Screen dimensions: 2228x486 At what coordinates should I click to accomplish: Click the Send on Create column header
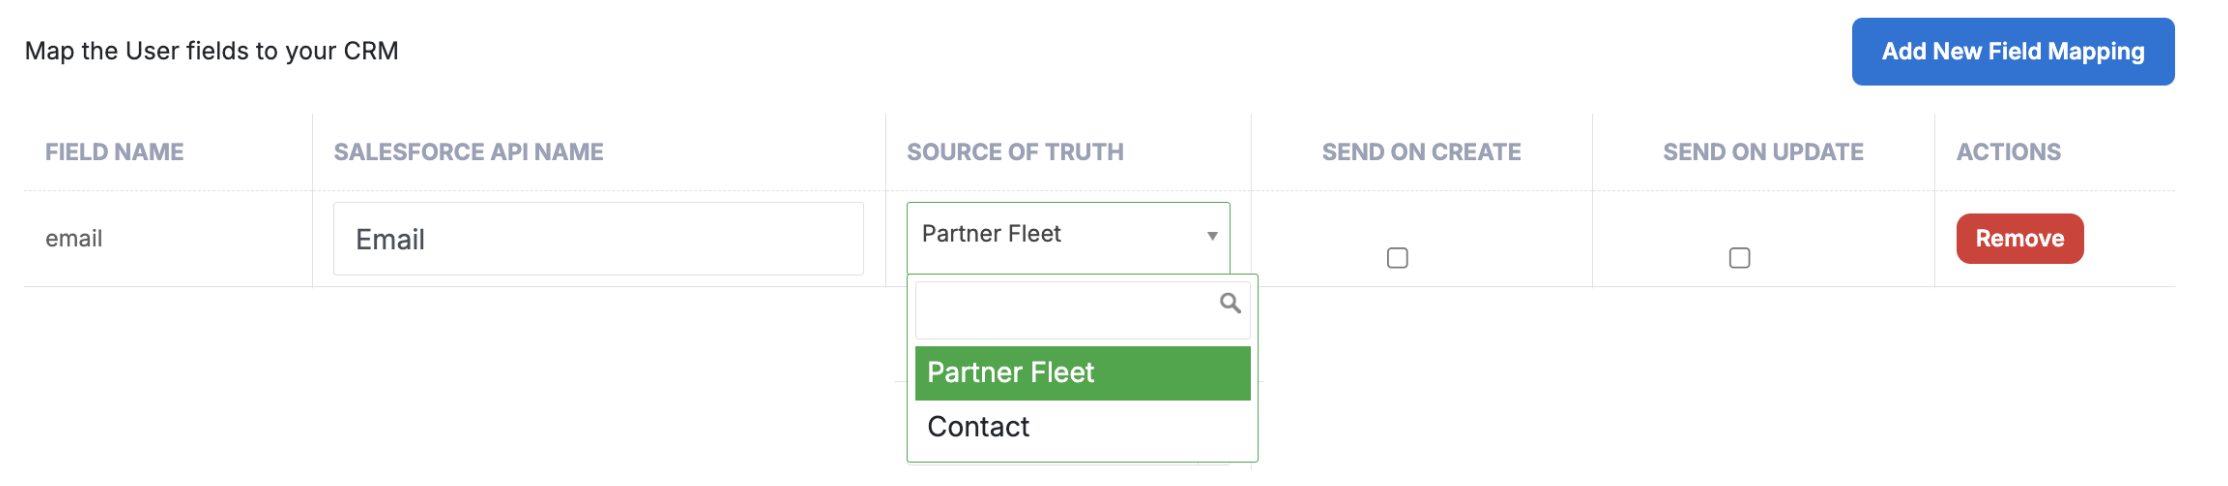[x=1421, y=152]
